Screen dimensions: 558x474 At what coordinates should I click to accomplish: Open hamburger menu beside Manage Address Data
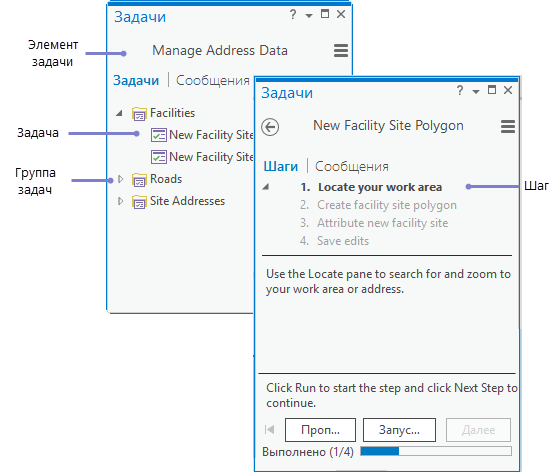pos(341,51)
